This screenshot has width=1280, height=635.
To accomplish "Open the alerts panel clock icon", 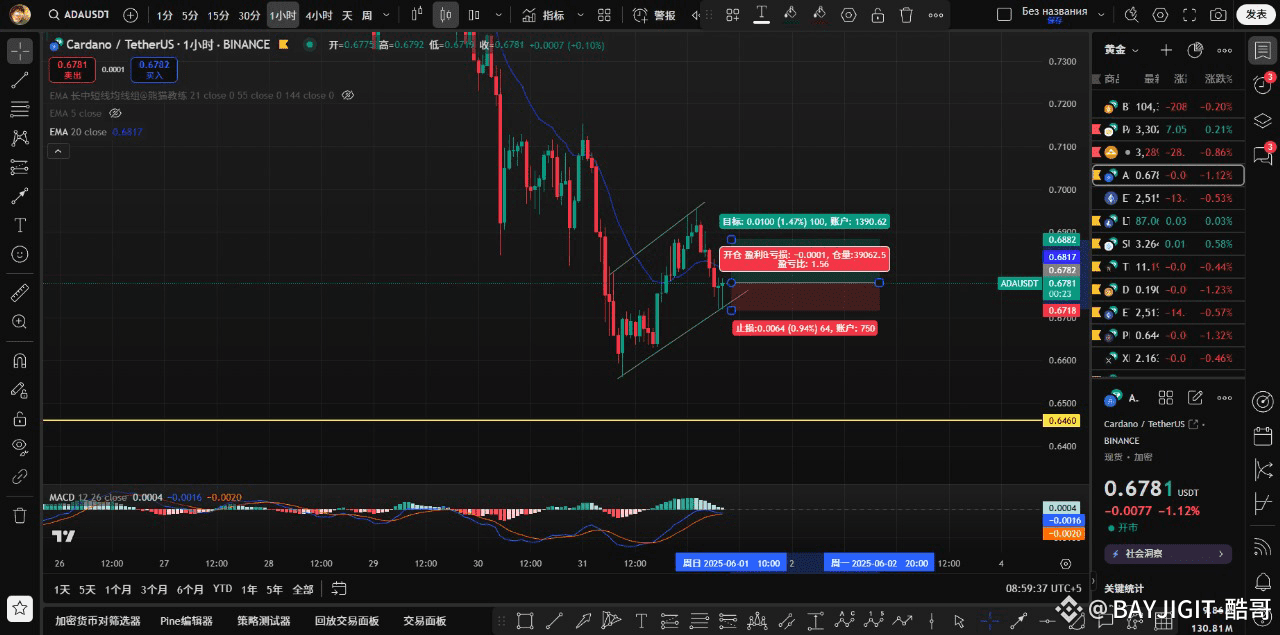I will point(1263,85).
